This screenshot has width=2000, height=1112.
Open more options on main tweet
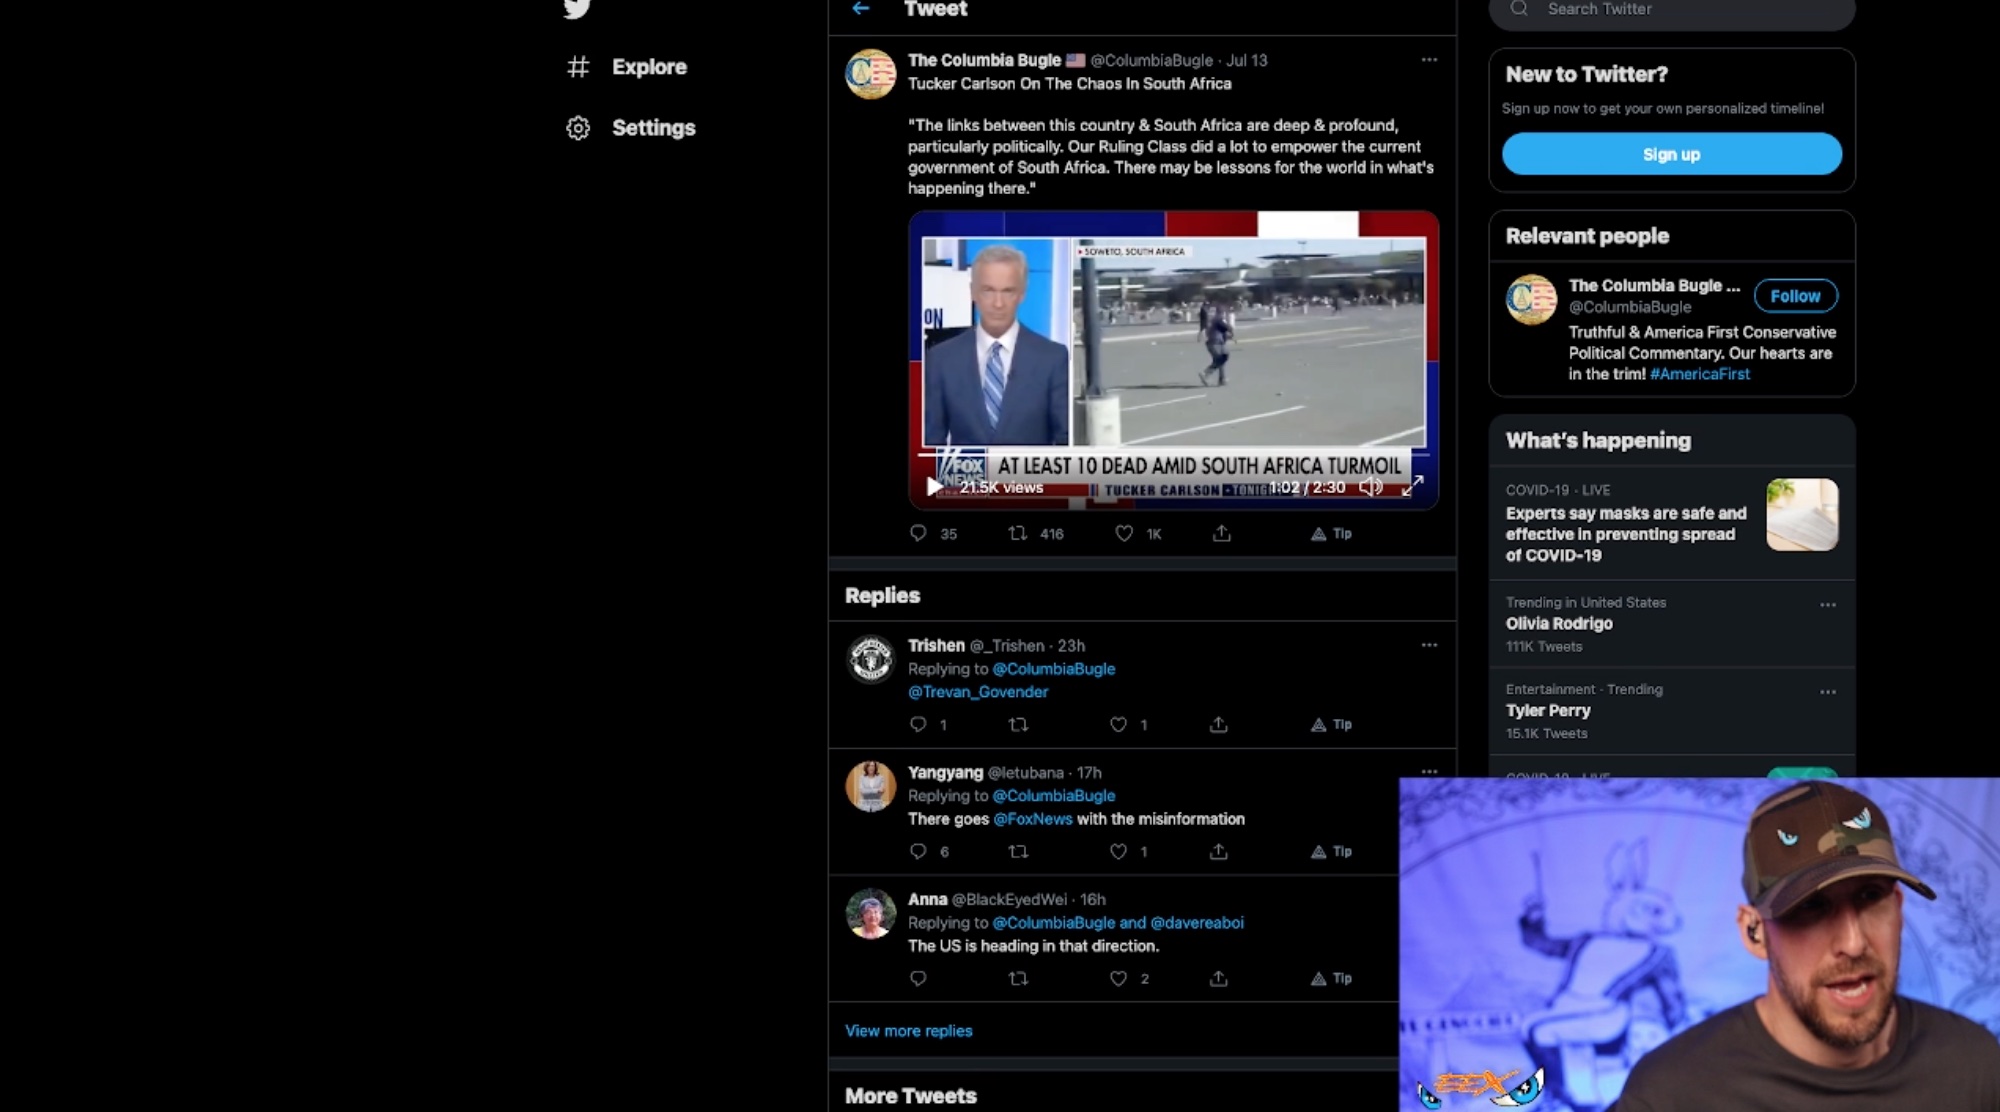(1429, 60)
